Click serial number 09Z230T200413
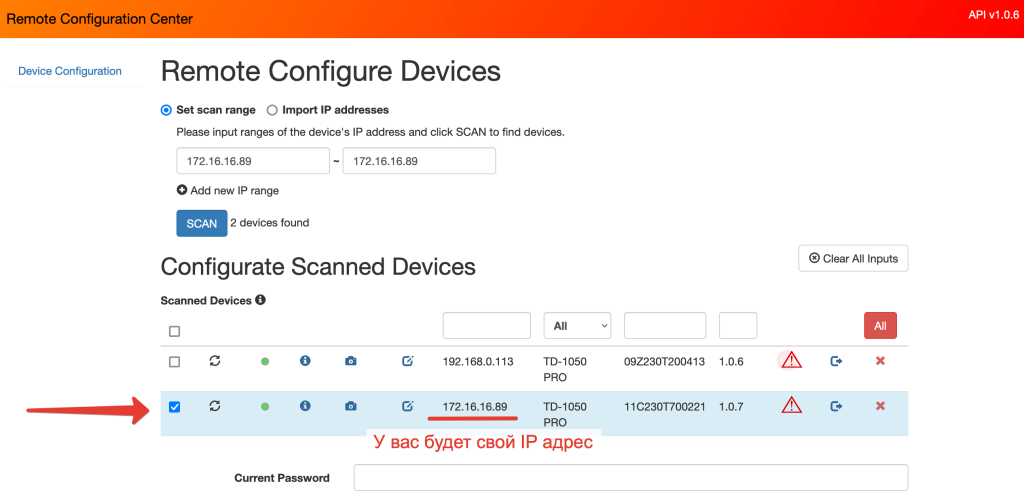This screenshot has height=502, width=1024. pyautogui.click(x=665, y=361)
